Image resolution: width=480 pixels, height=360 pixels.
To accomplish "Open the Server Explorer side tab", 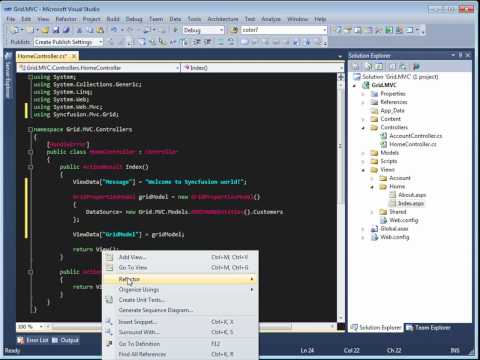I will (x=8, y=76).
